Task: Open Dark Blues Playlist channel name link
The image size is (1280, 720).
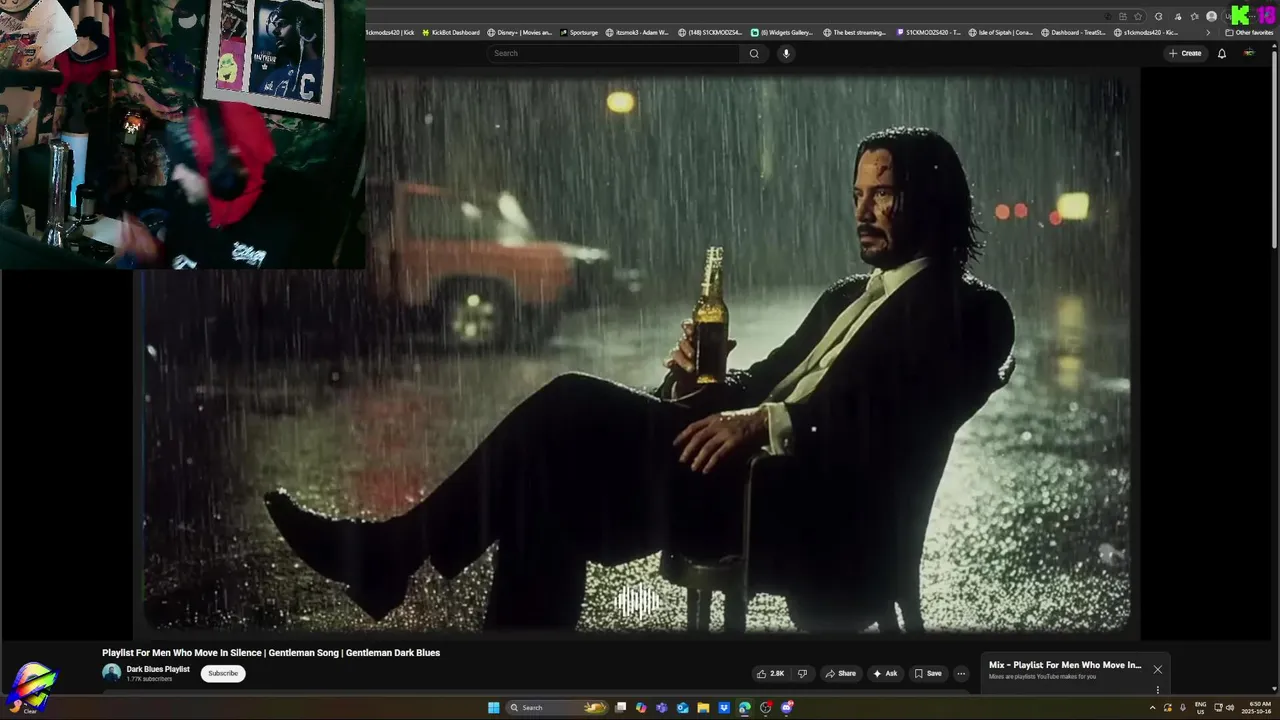Action: click(x=158, y=669)
